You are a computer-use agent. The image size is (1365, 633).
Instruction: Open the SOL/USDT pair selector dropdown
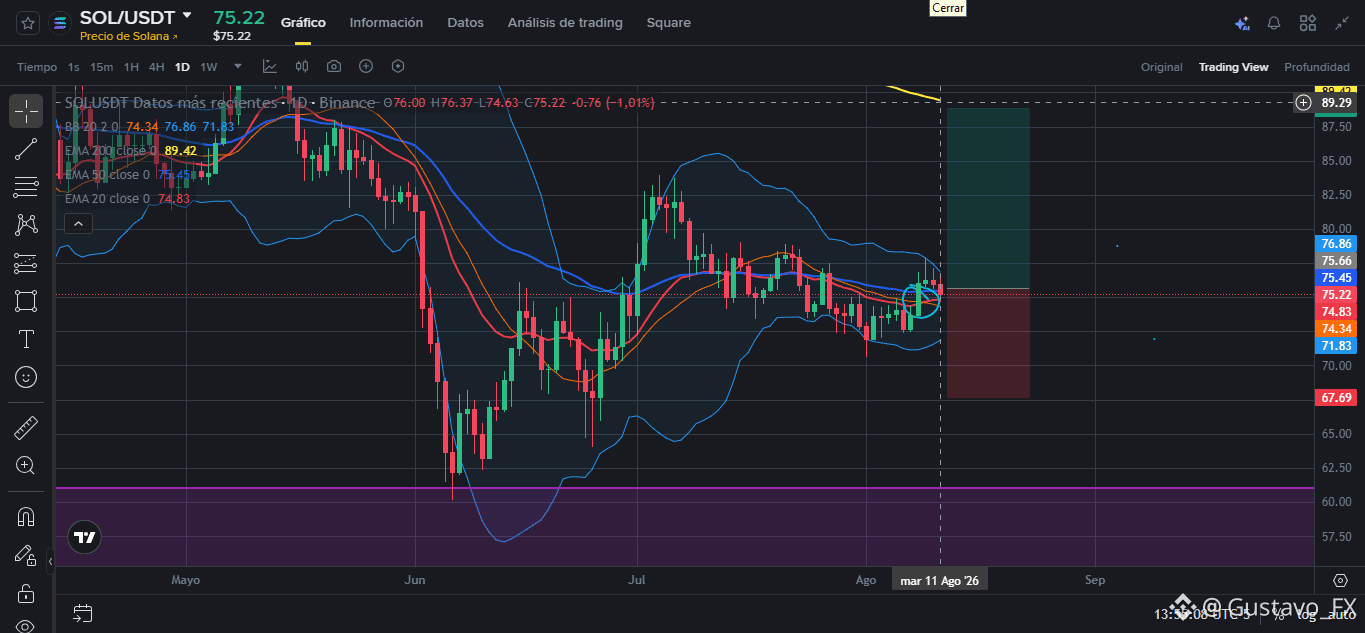(x=187, y=16)
